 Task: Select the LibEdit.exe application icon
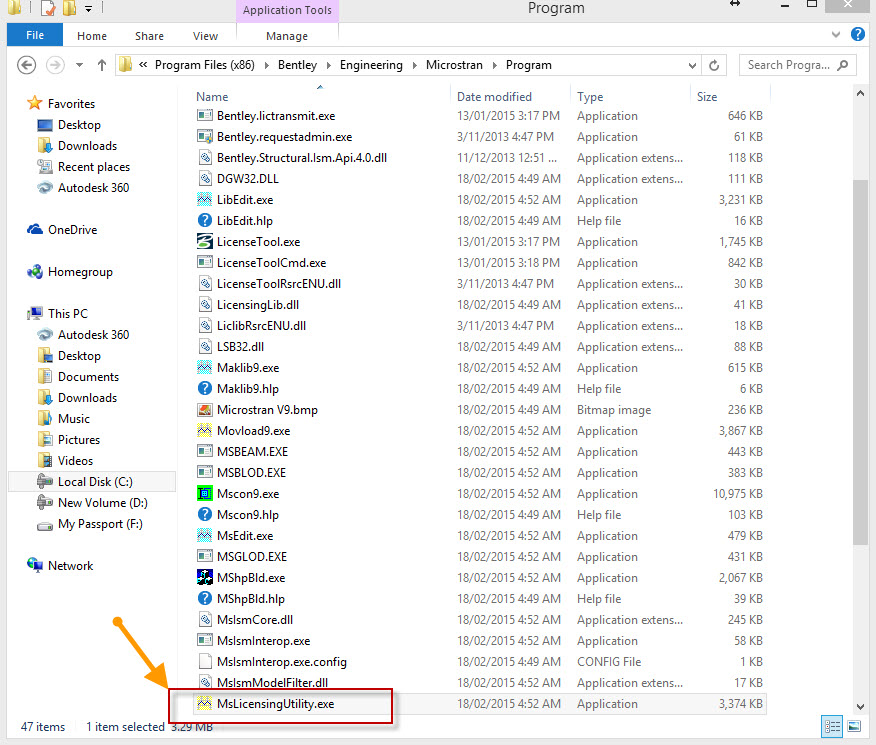204,199
